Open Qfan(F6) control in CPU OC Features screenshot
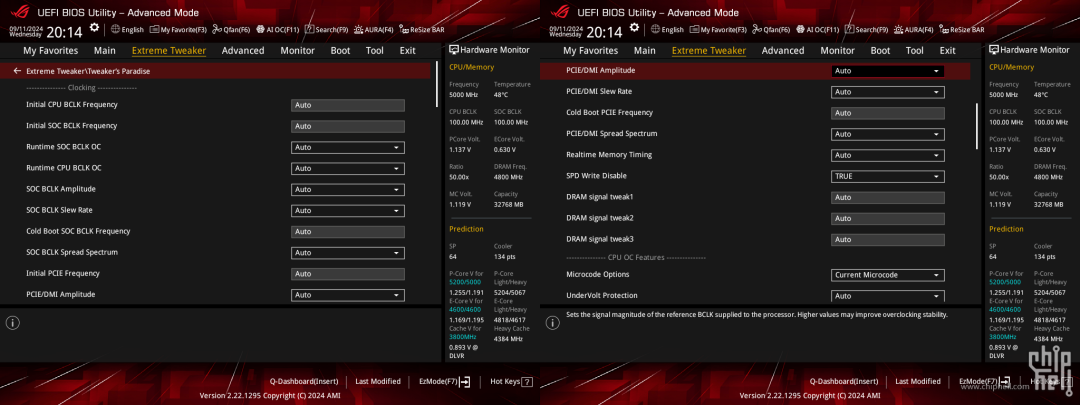 click(x=771, y=30)
